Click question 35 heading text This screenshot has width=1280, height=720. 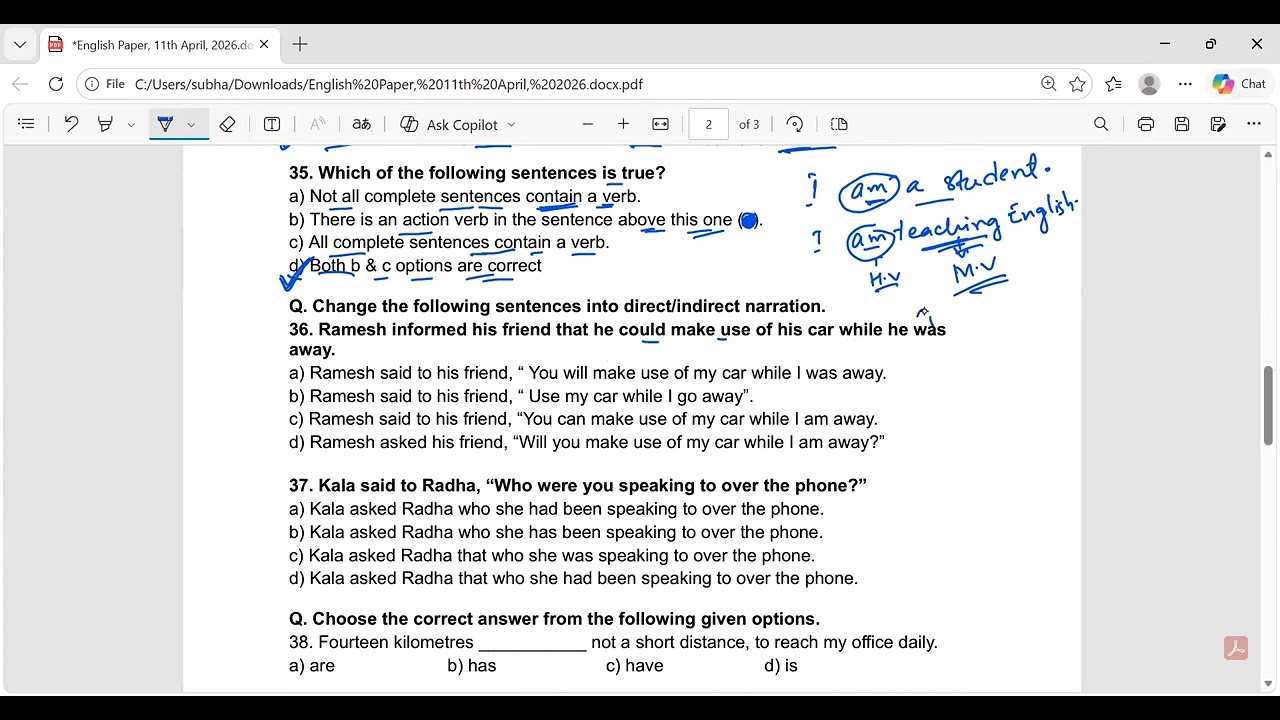[477, 173]
